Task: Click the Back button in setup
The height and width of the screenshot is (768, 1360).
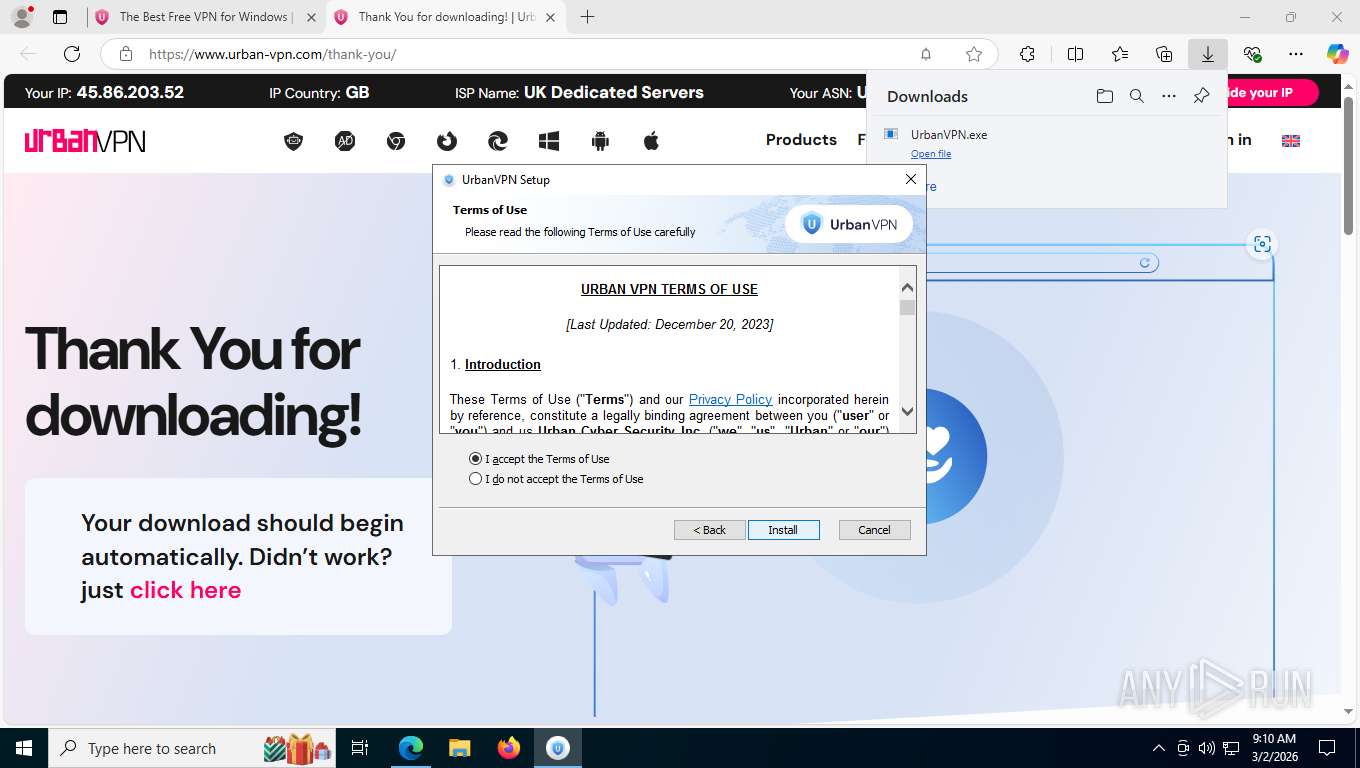Action: pyautogui.click(x=709, y=530)
